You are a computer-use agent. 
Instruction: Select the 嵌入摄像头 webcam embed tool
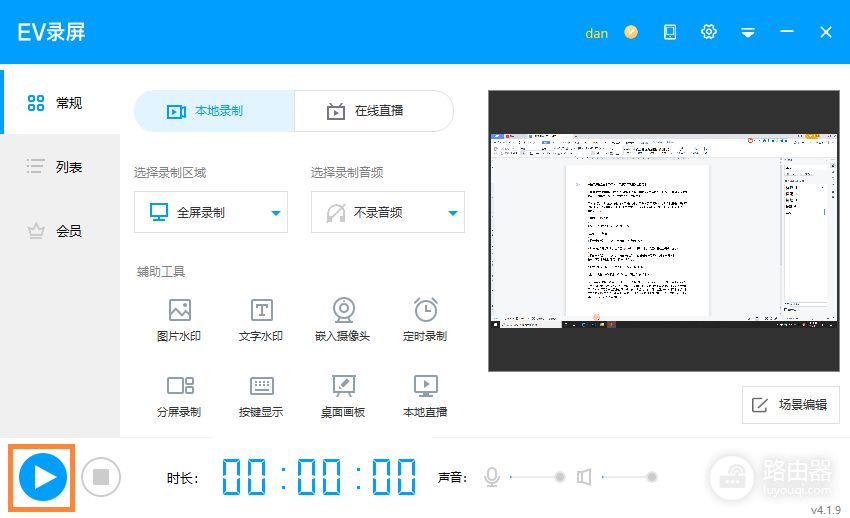[x=343, y=320]
